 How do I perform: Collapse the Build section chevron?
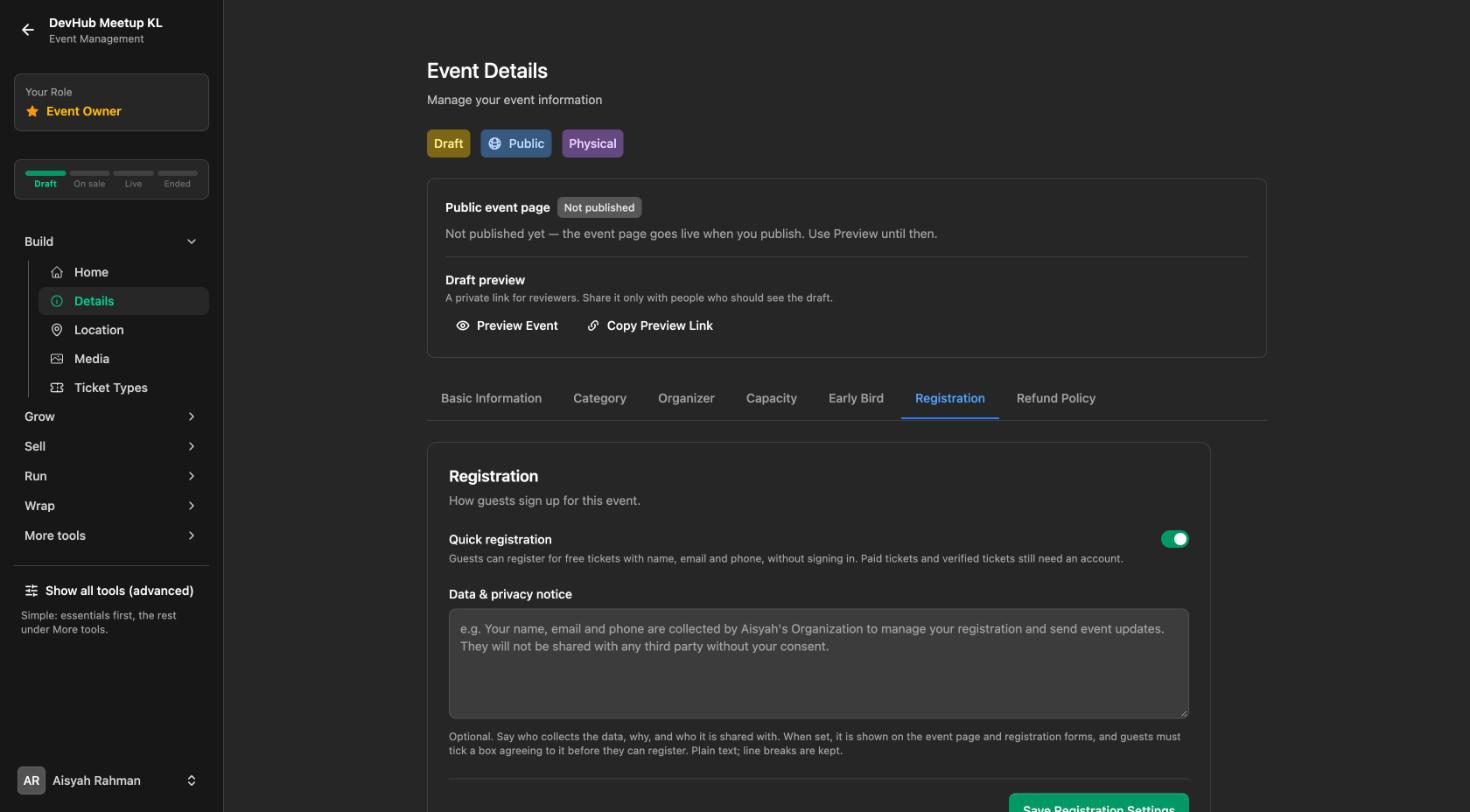191,242
